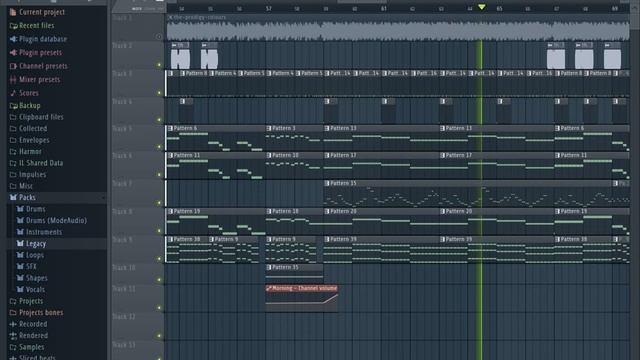This screenshot has height=360, width=640.
Task: Select the Track 1 header
Action: (138, 27)
